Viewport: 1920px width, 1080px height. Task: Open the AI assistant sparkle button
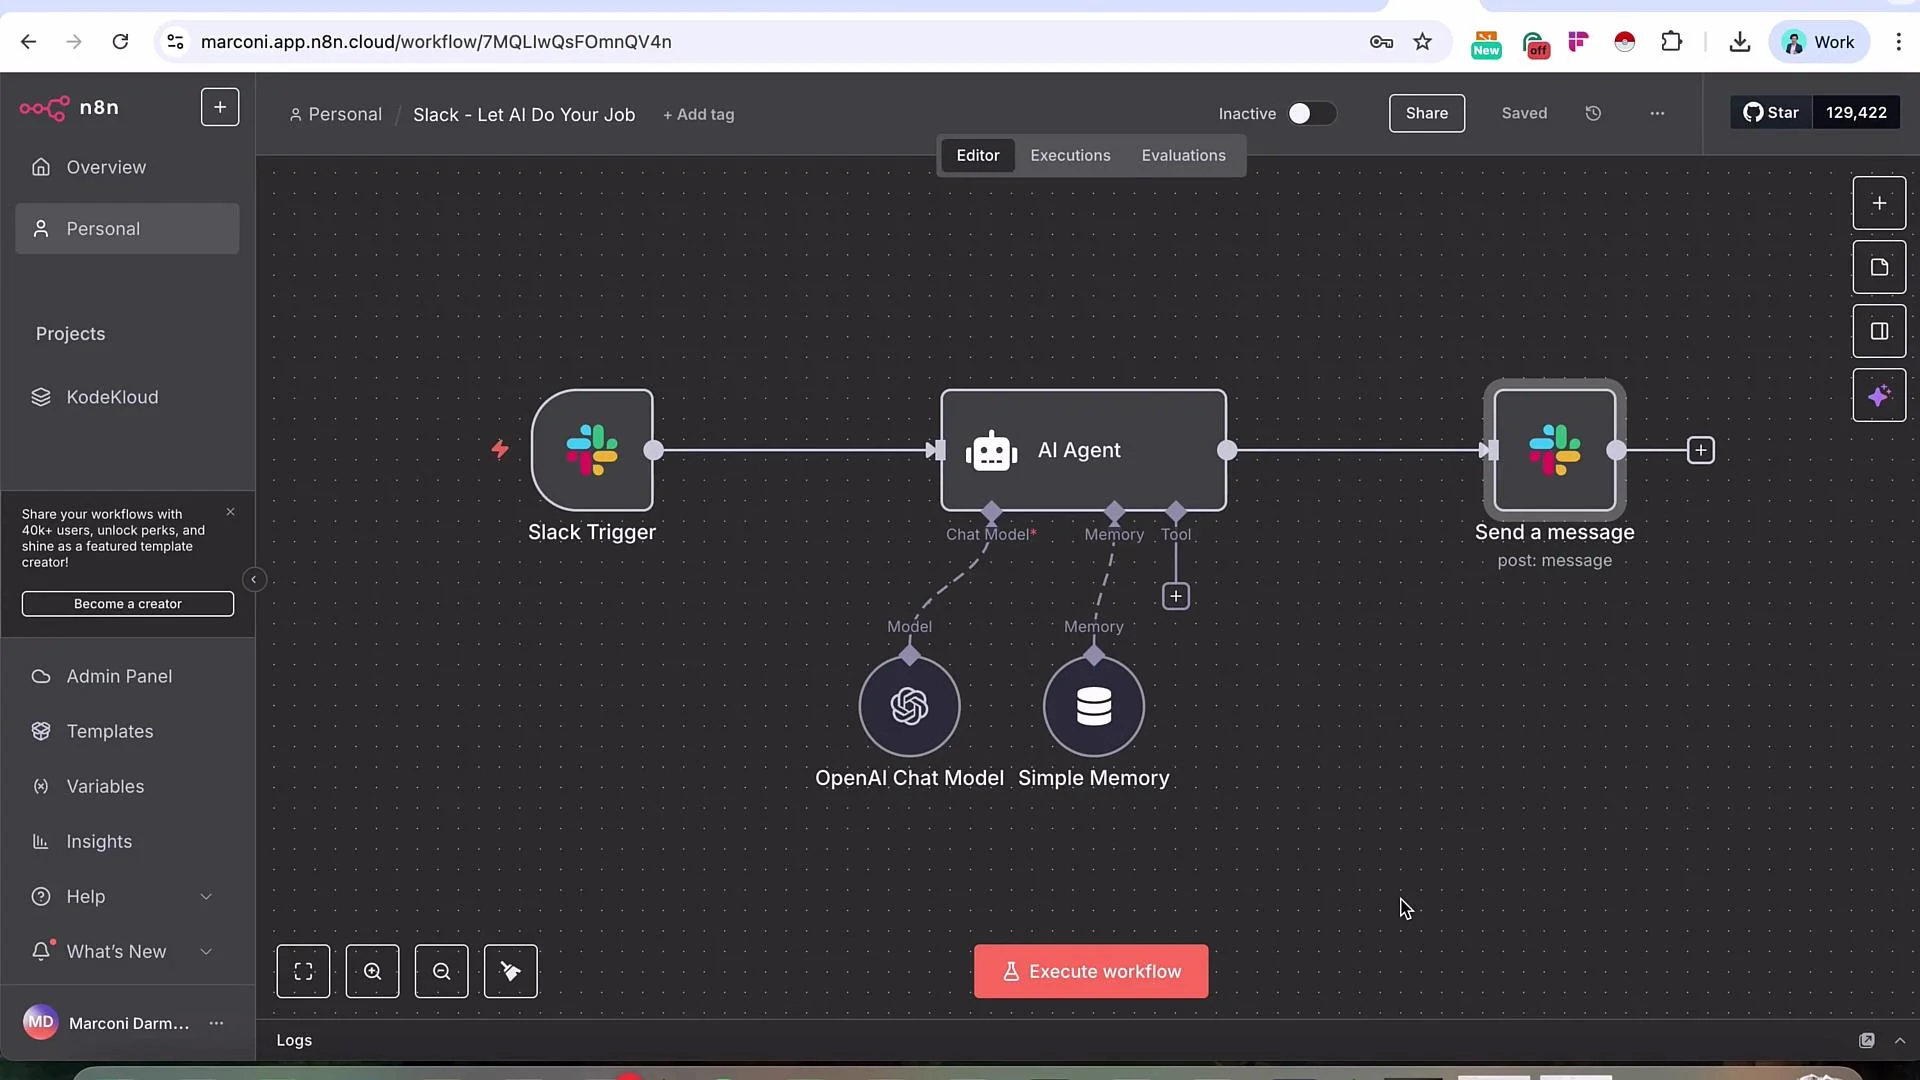1879,395
